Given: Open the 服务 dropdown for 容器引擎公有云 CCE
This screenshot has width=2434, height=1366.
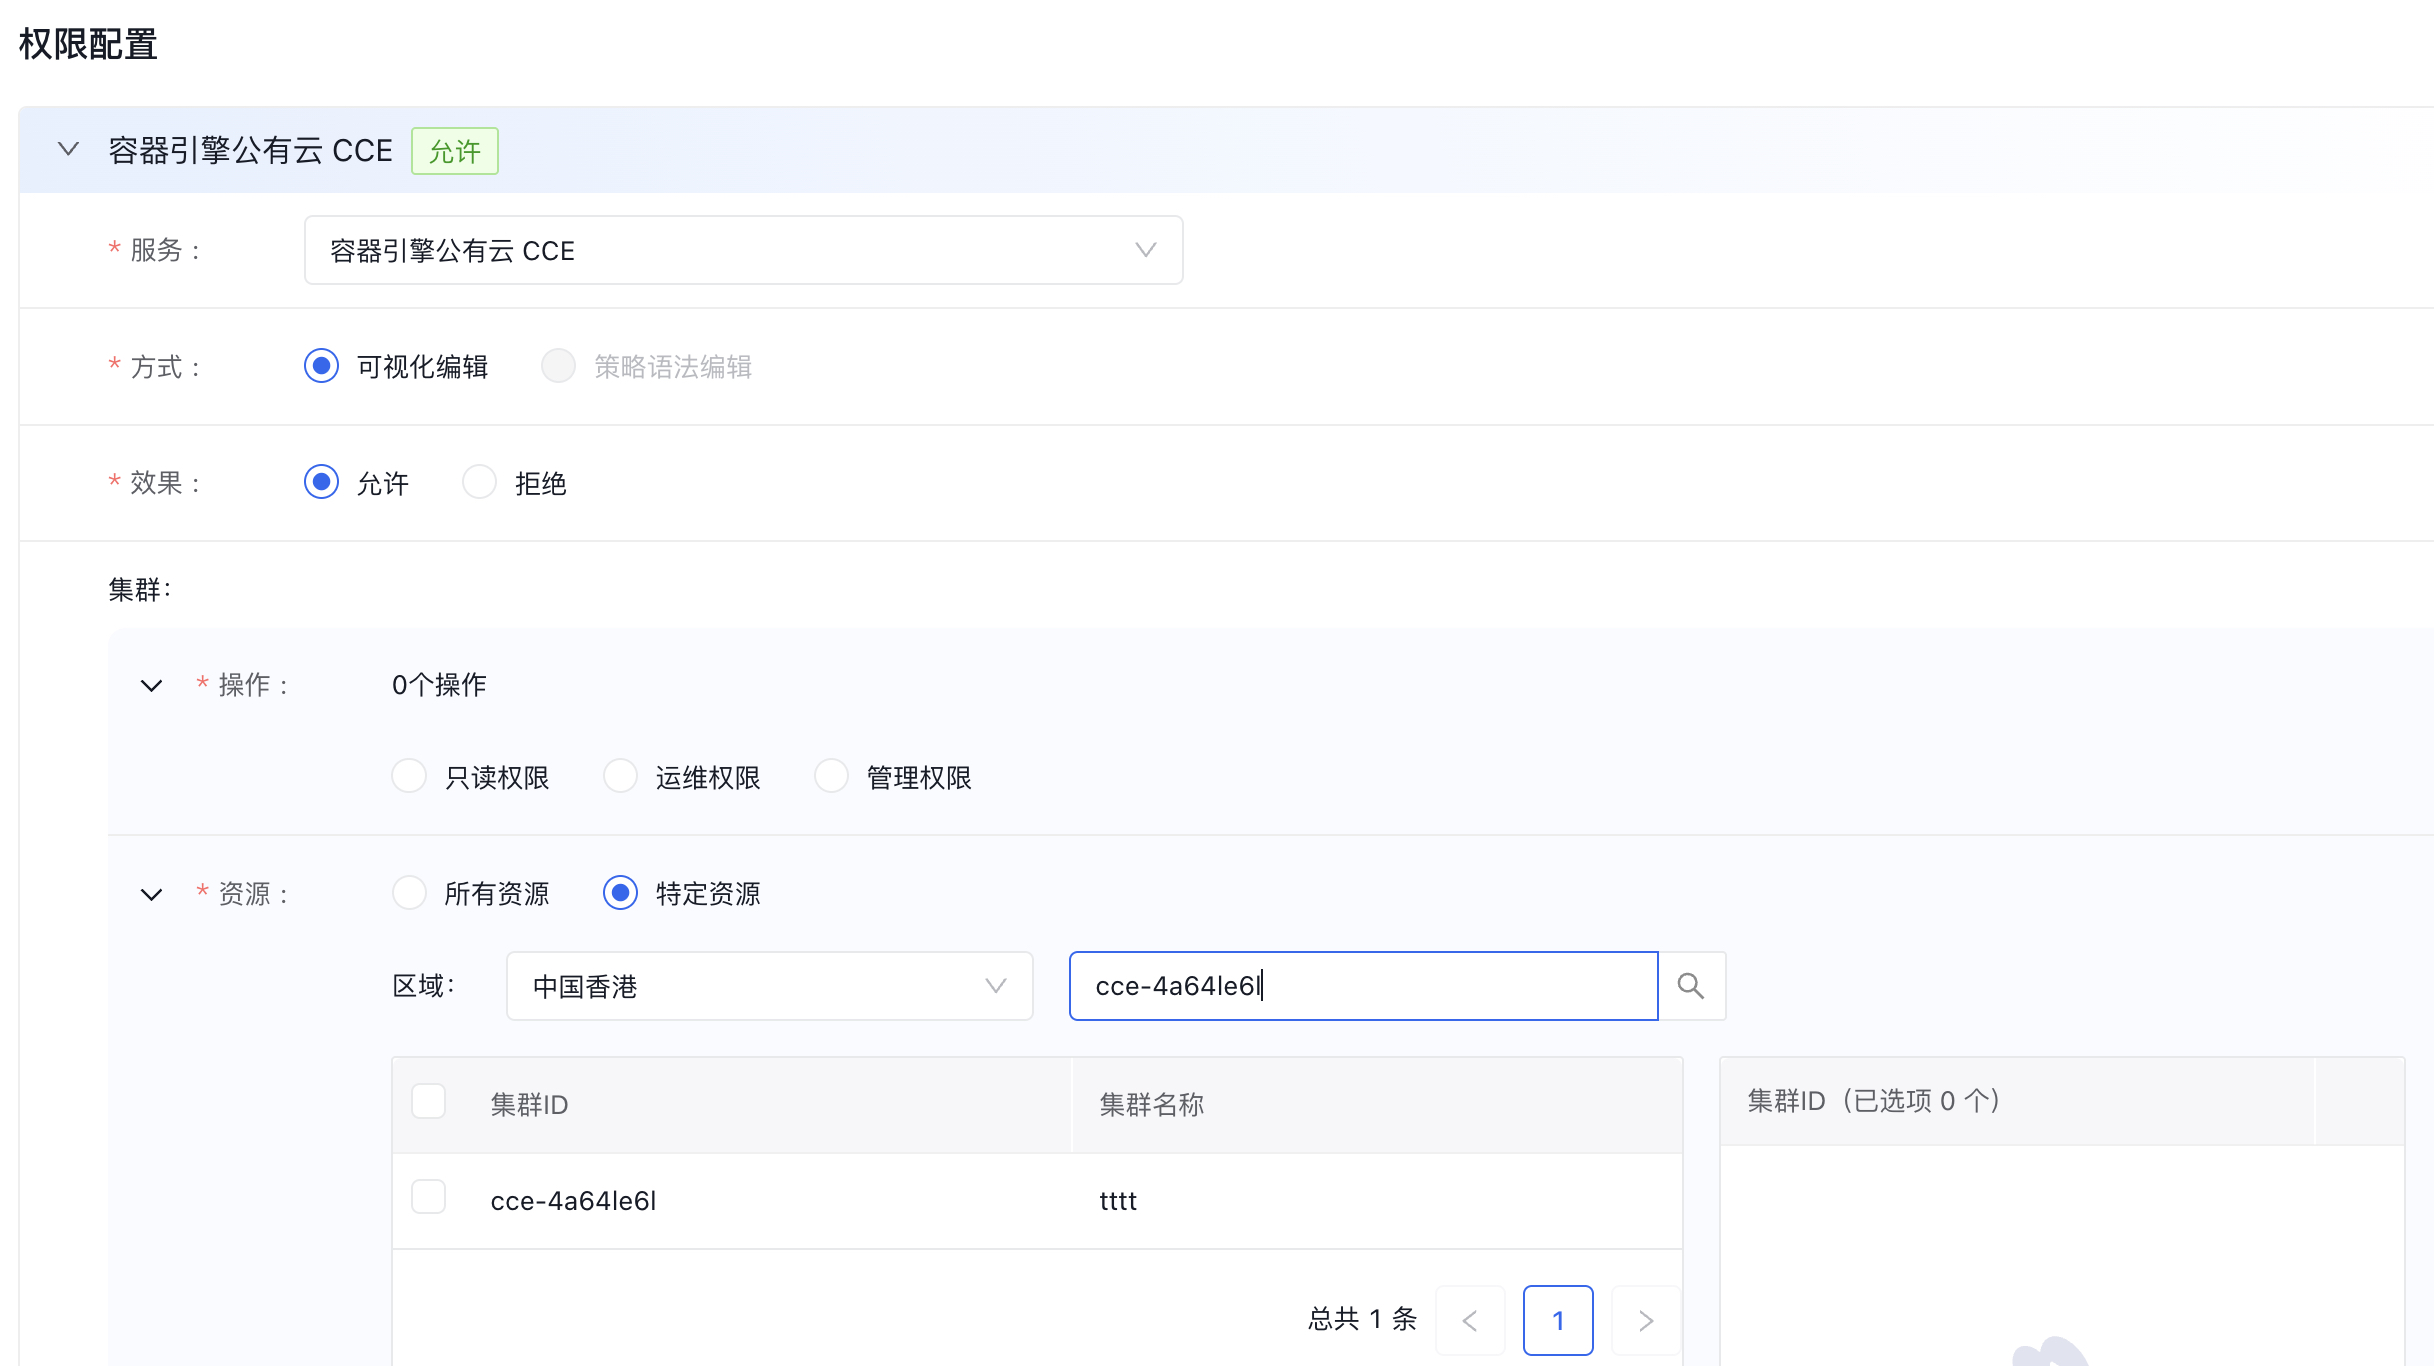Looking at the screenshot, I should [743, 250].
